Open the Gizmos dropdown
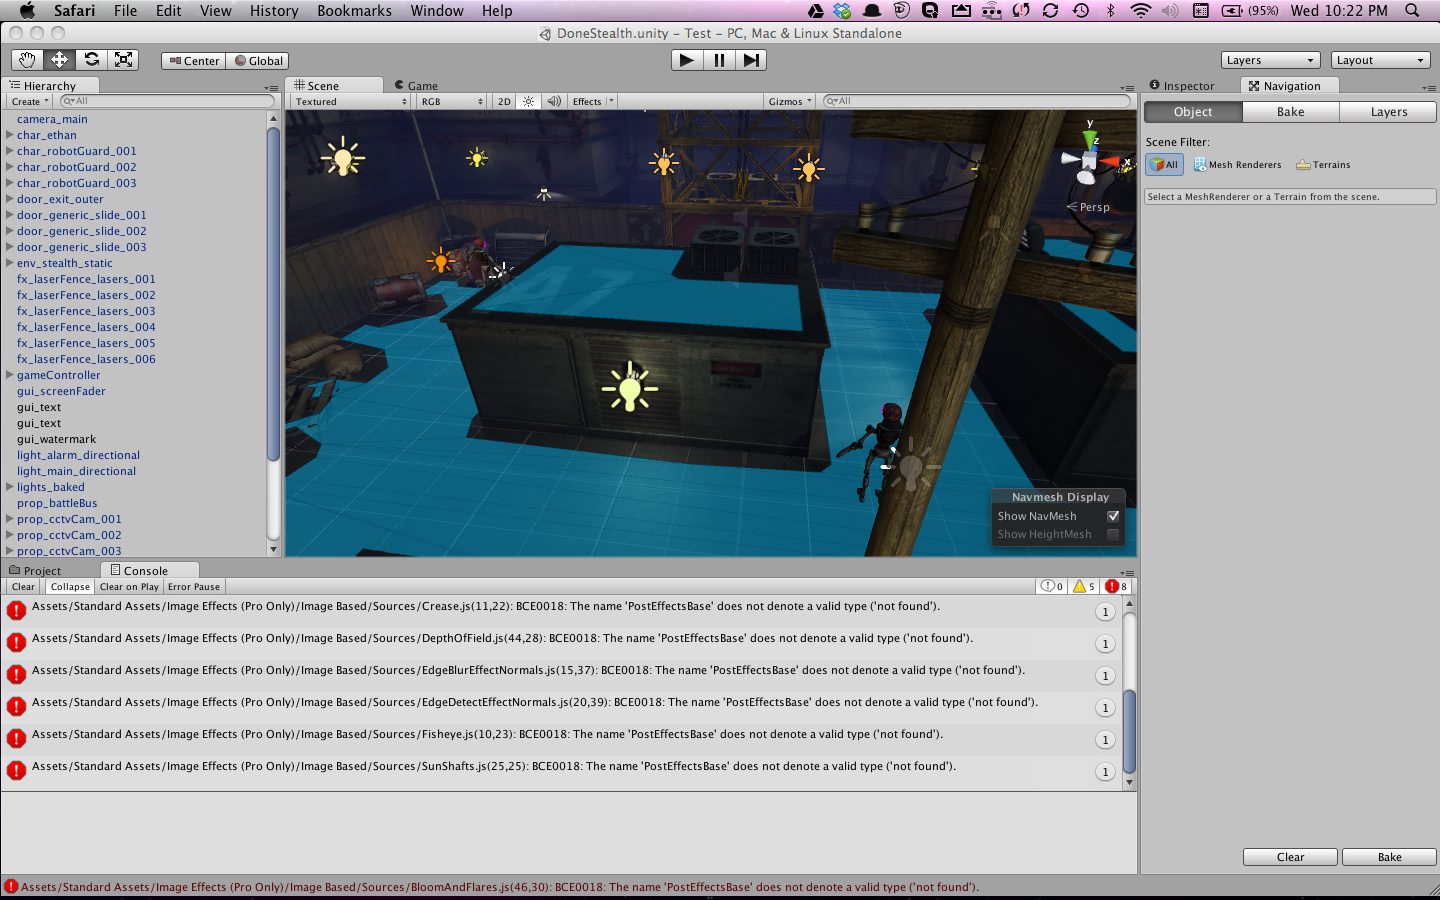 coord(790,101)
